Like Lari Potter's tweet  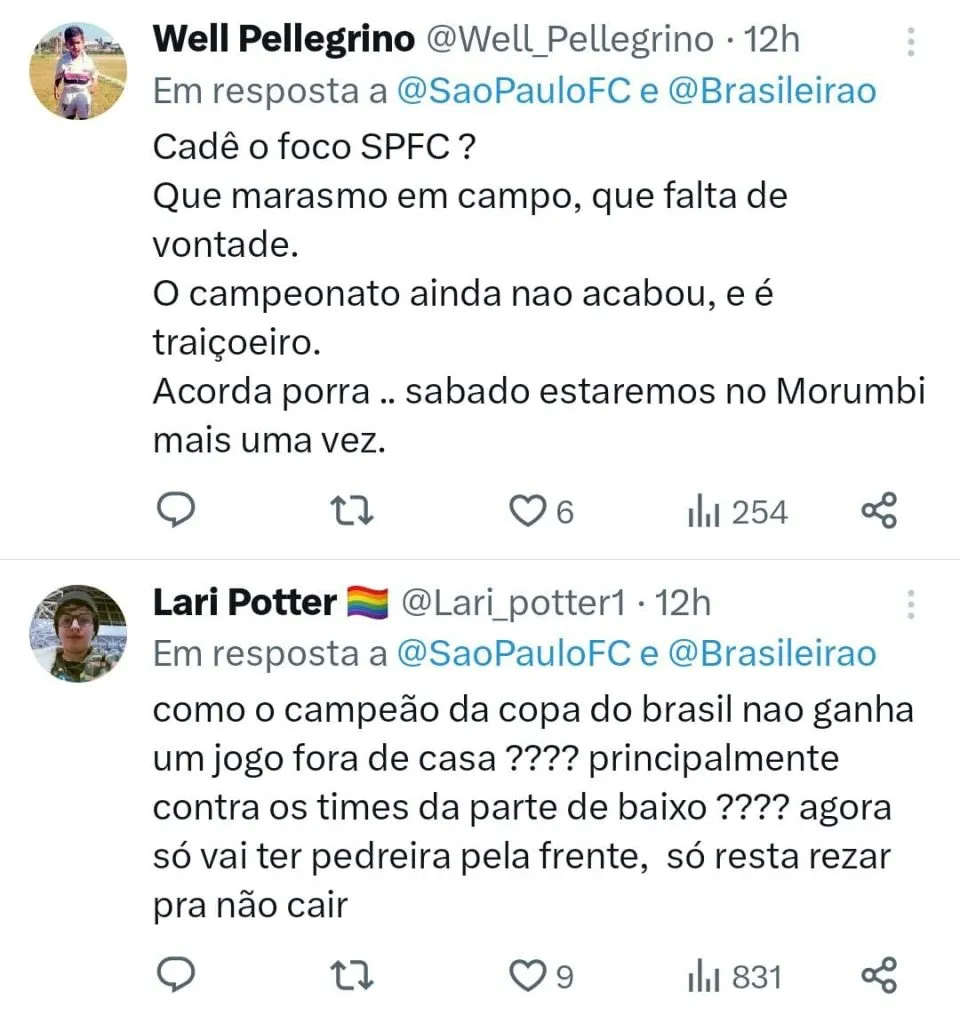point(526,976)
